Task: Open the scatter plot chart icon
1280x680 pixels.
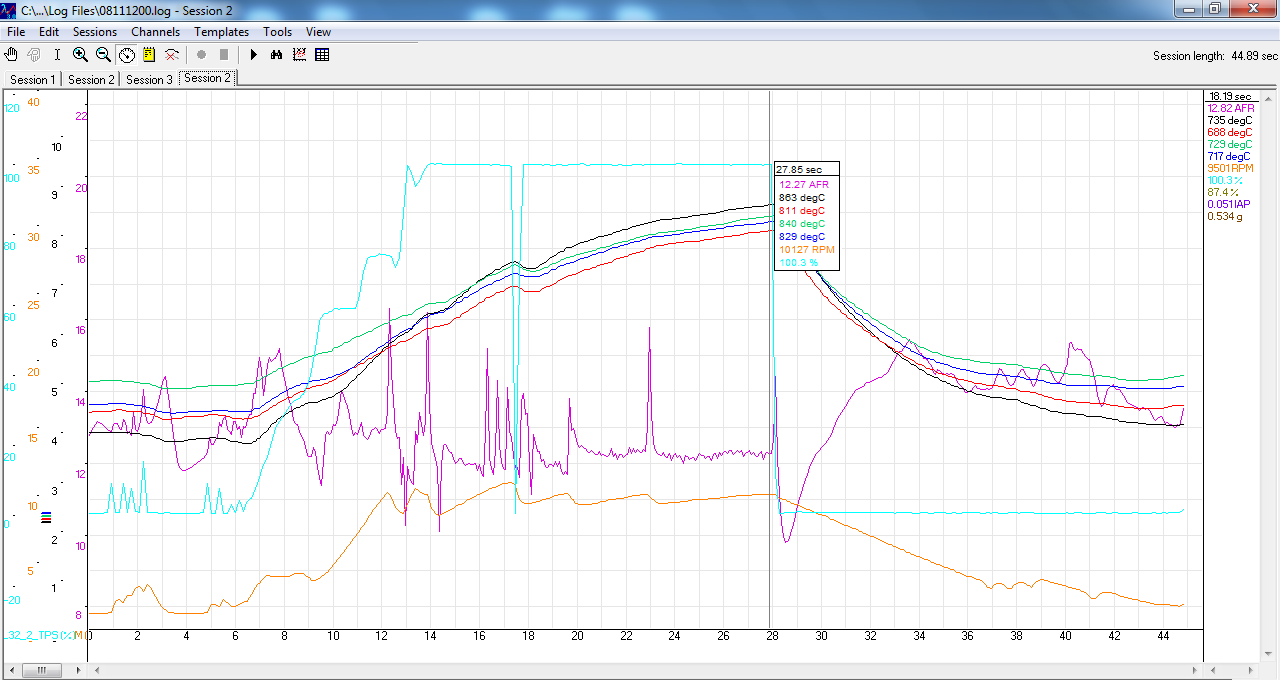Action: pos(299,55)
